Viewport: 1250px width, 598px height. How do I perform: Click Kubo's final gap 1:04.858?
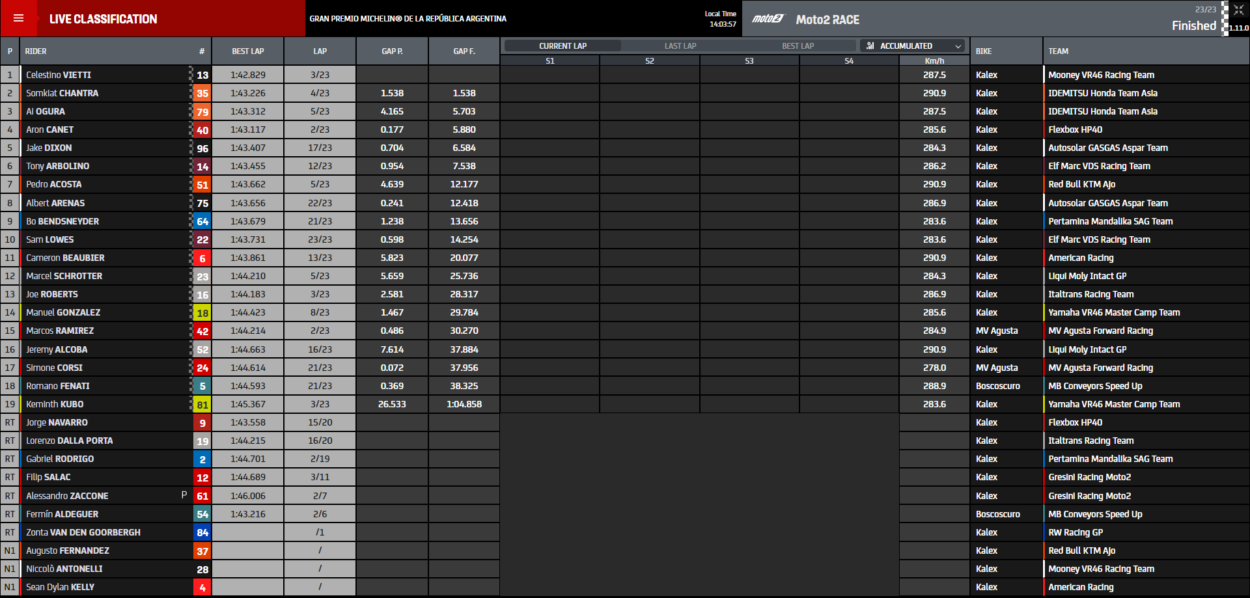pos(464,404)
